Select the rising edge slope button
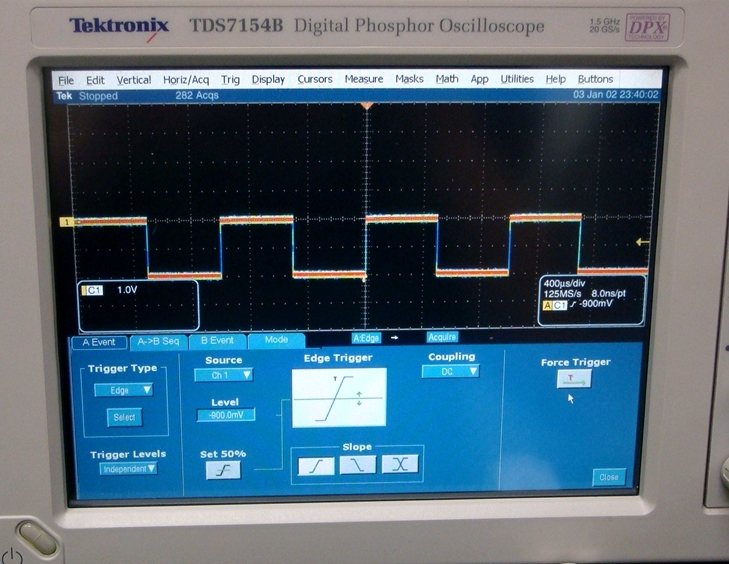The height and width of the screenshot is (564, 729). click(x=316, y=465)
